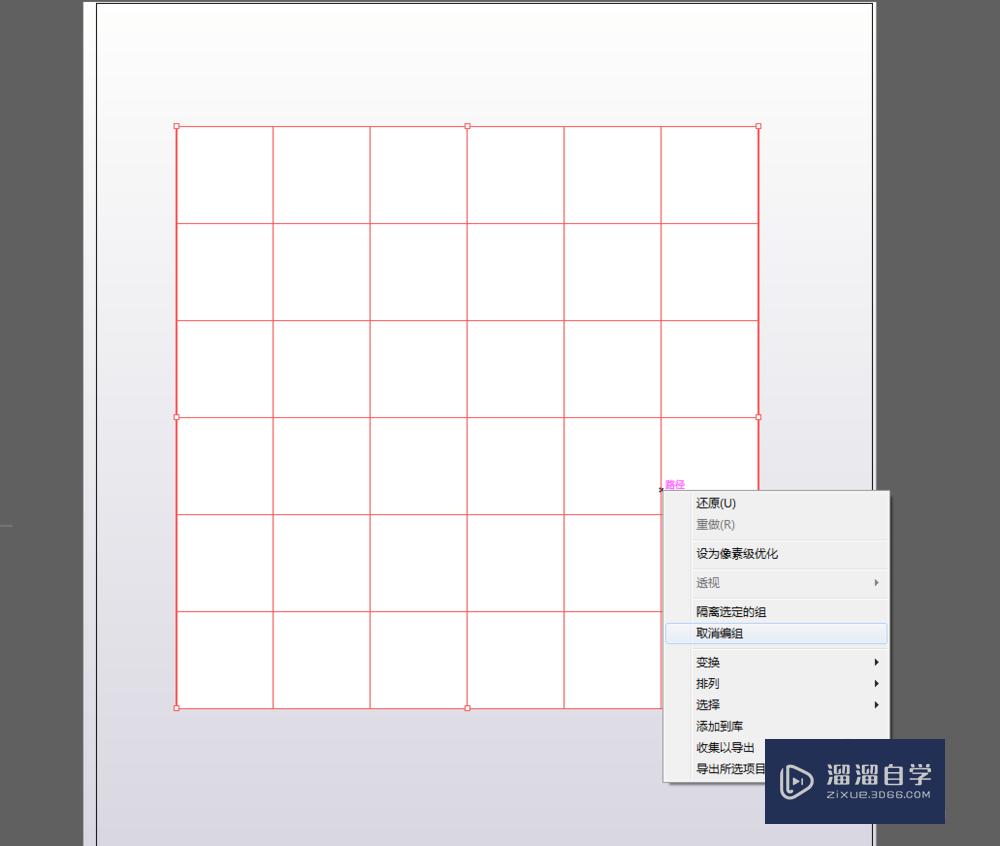
Task: 点击"收集以导出"菜单项
Action: [x=723, y=747]
